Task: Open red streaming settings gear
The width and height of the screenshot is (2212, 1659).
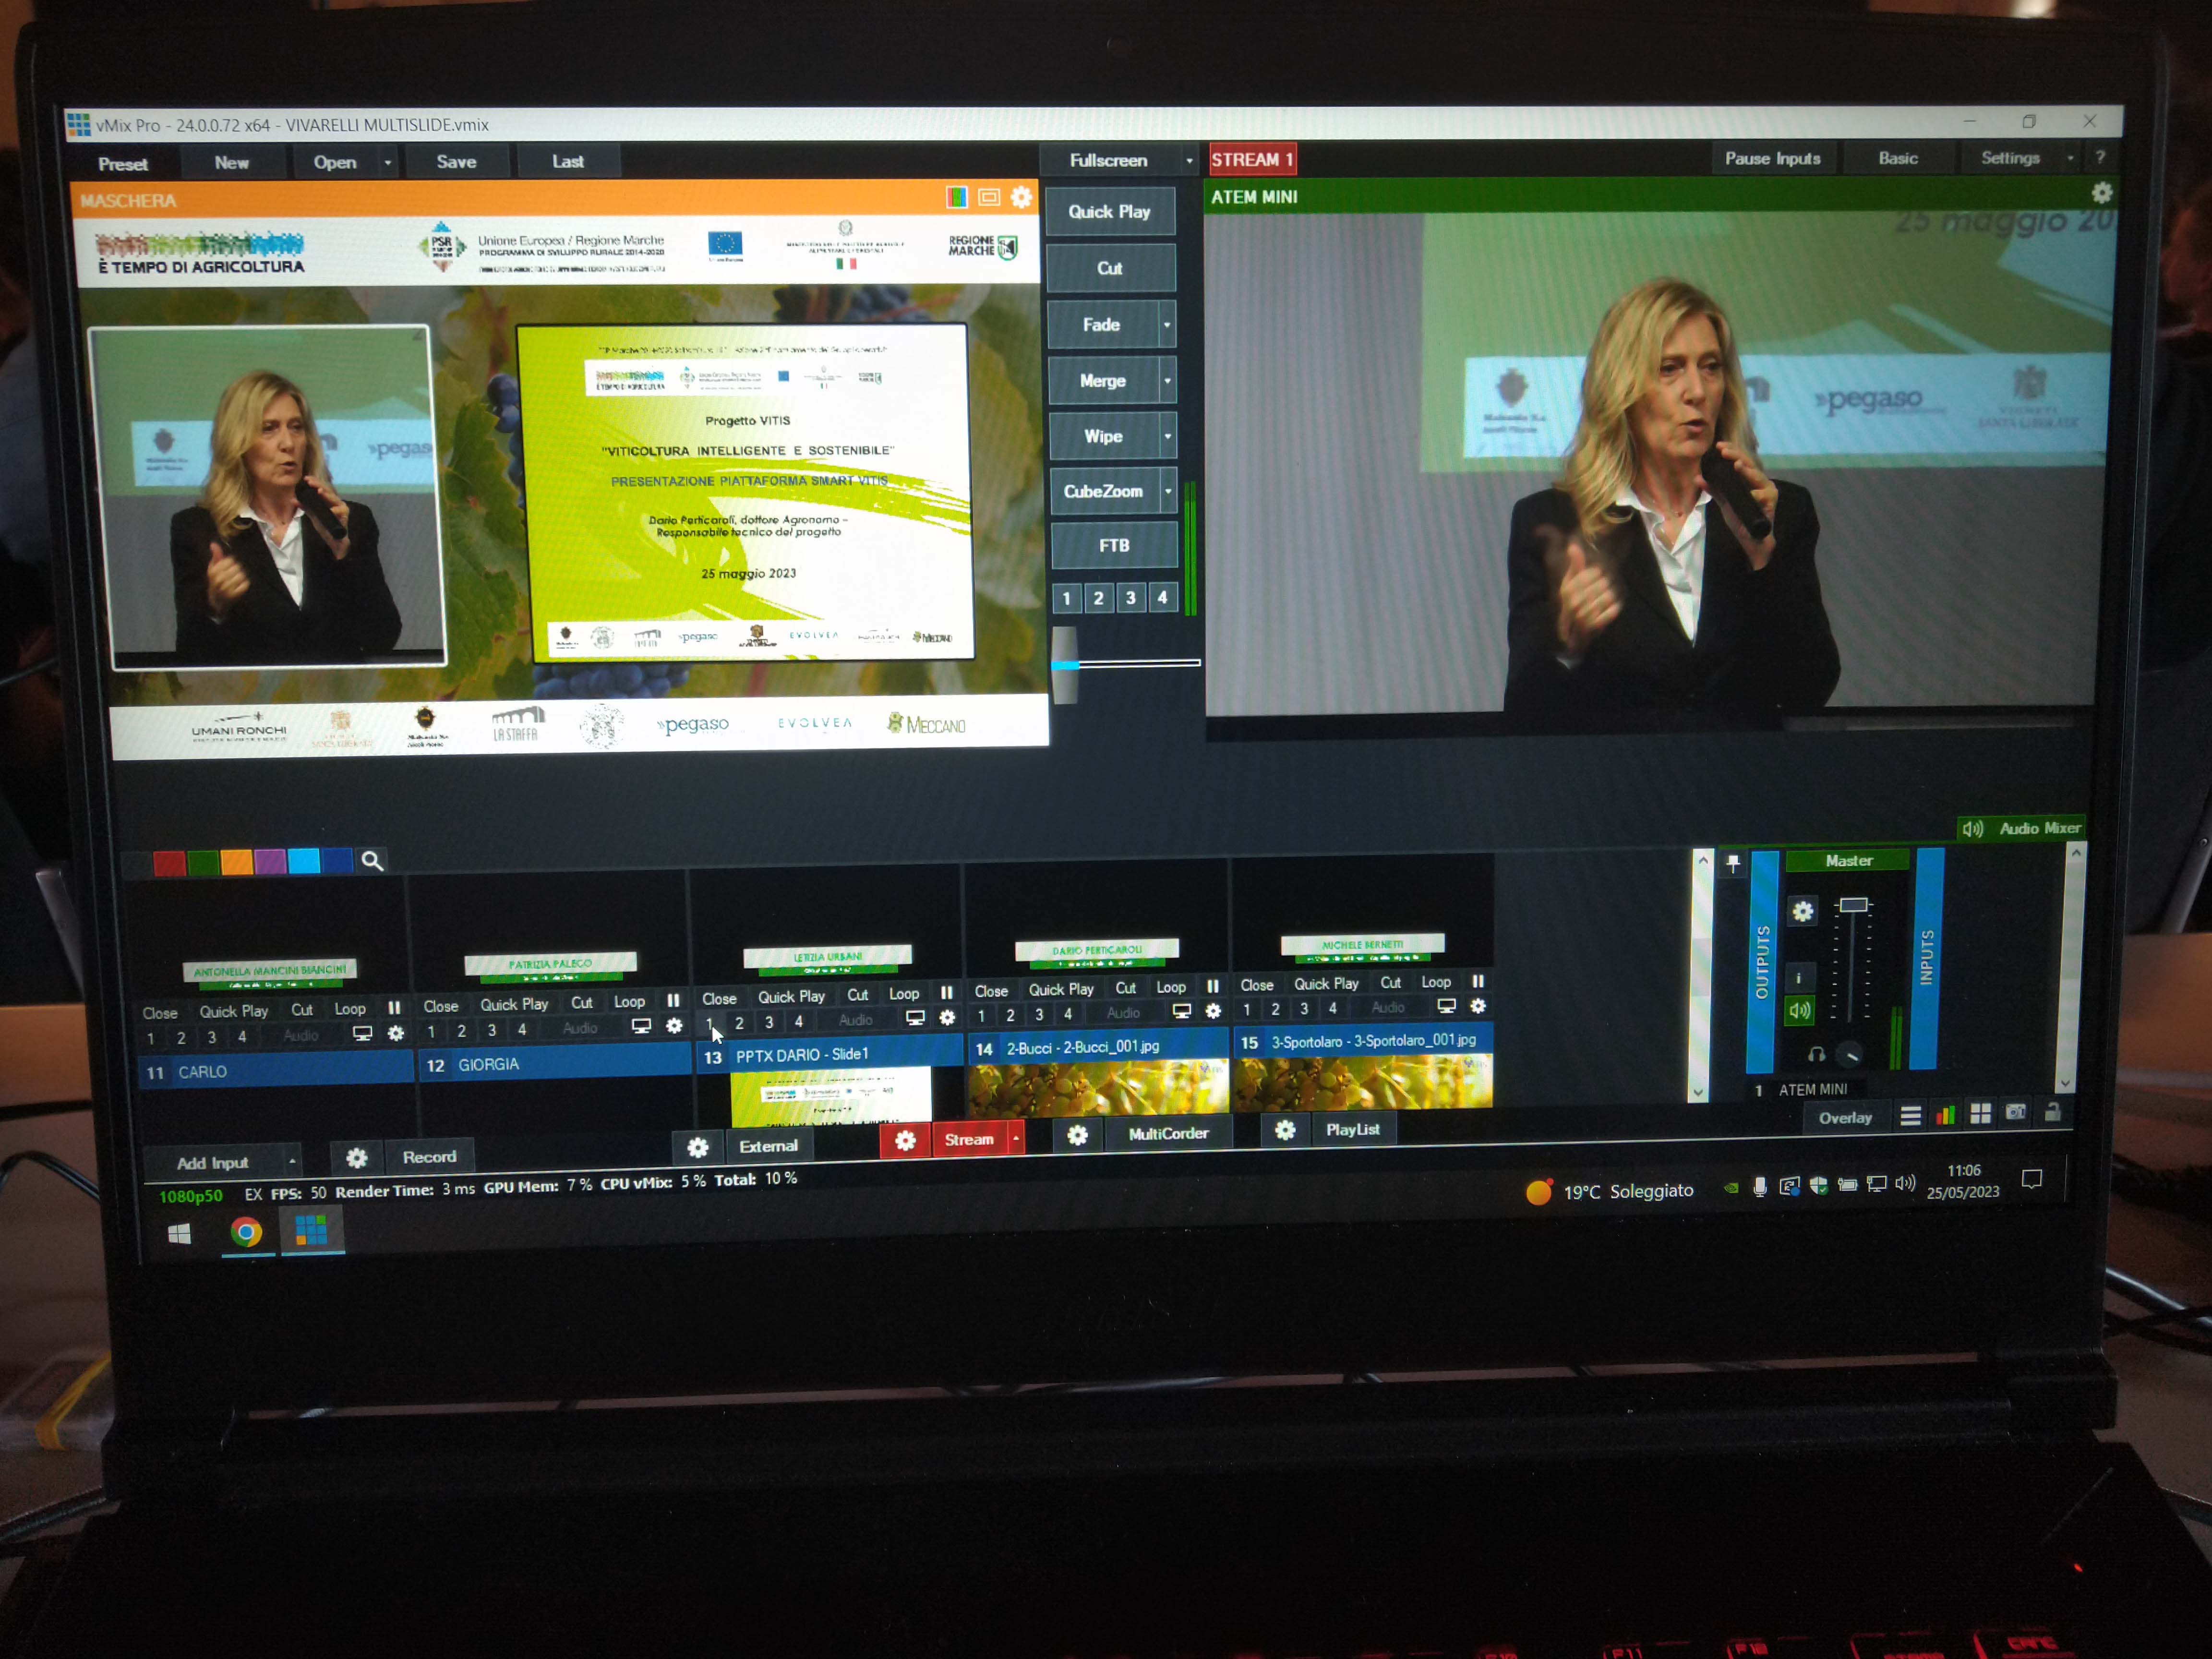Action: click(905, 1141)
